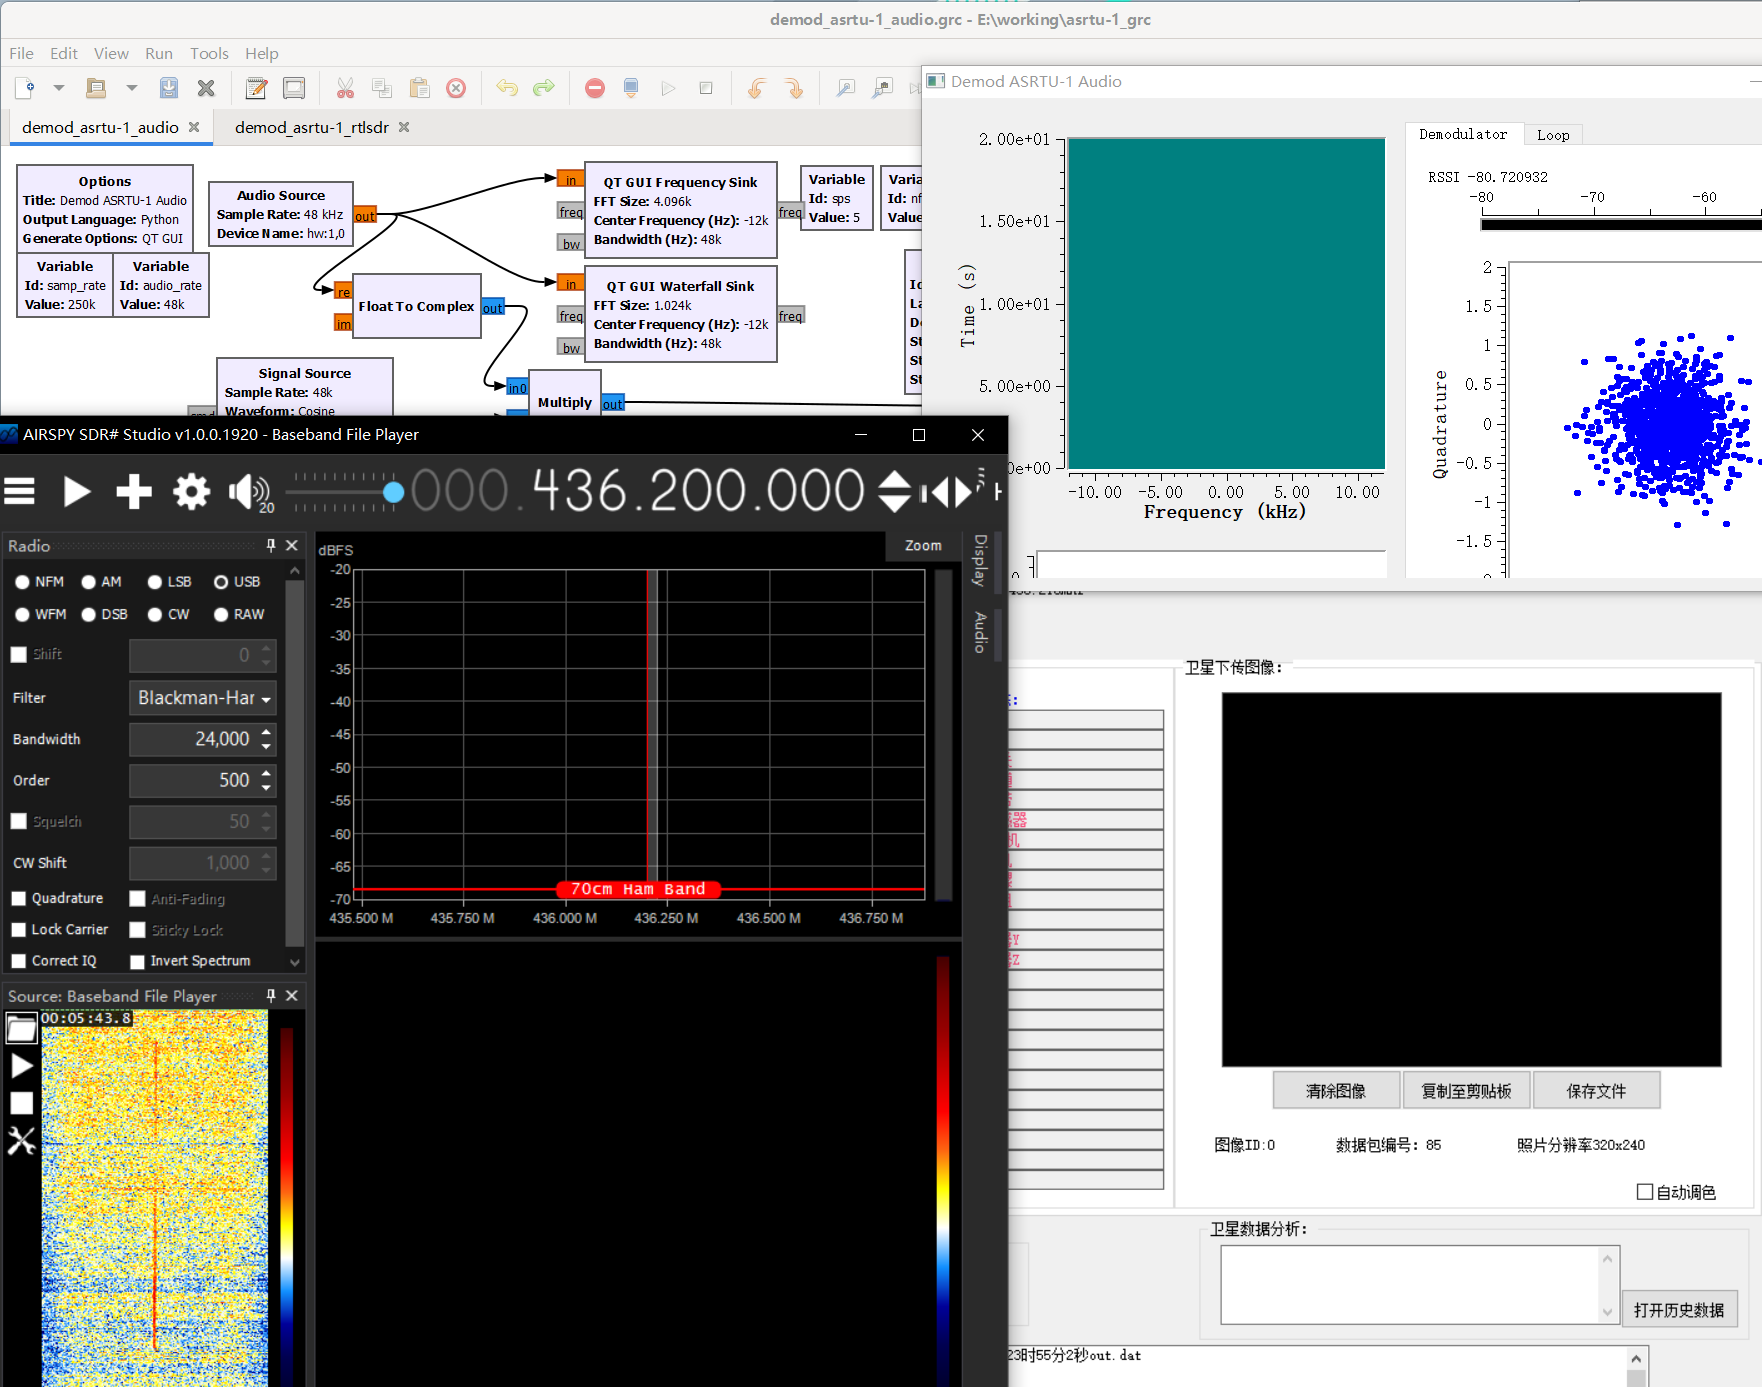
Task: Enable the Correct IQ checkbox
Action: 19,961
